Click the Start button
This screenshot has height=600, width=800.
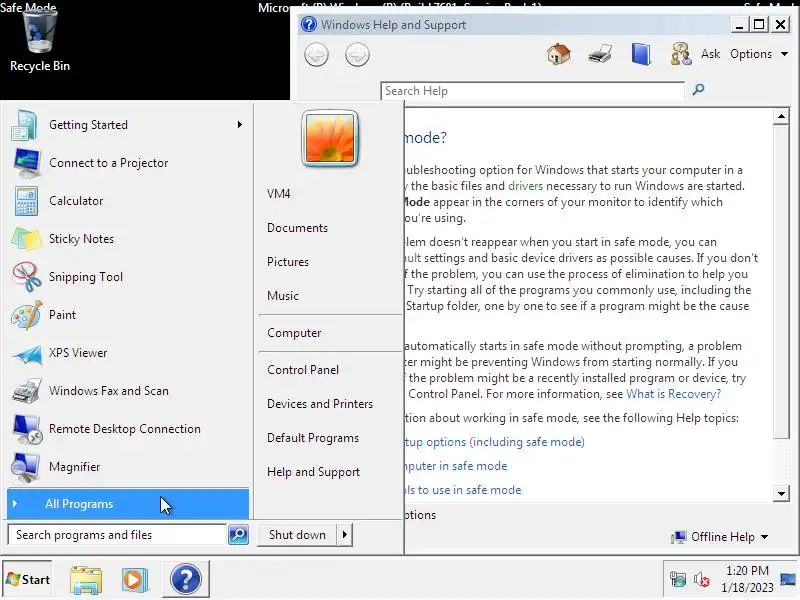(28, 580)
